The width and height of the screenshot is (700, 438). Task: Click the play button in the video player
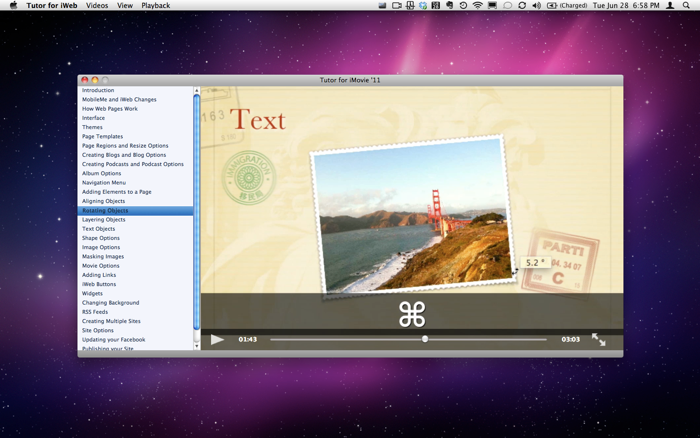[x=217, y=340]
